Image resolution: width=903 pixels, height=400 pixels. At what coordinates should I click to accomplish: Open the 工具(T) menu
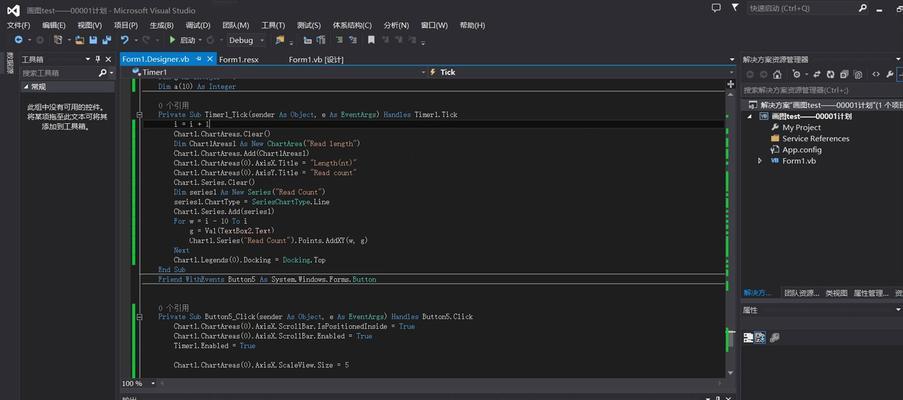[273, 25]
